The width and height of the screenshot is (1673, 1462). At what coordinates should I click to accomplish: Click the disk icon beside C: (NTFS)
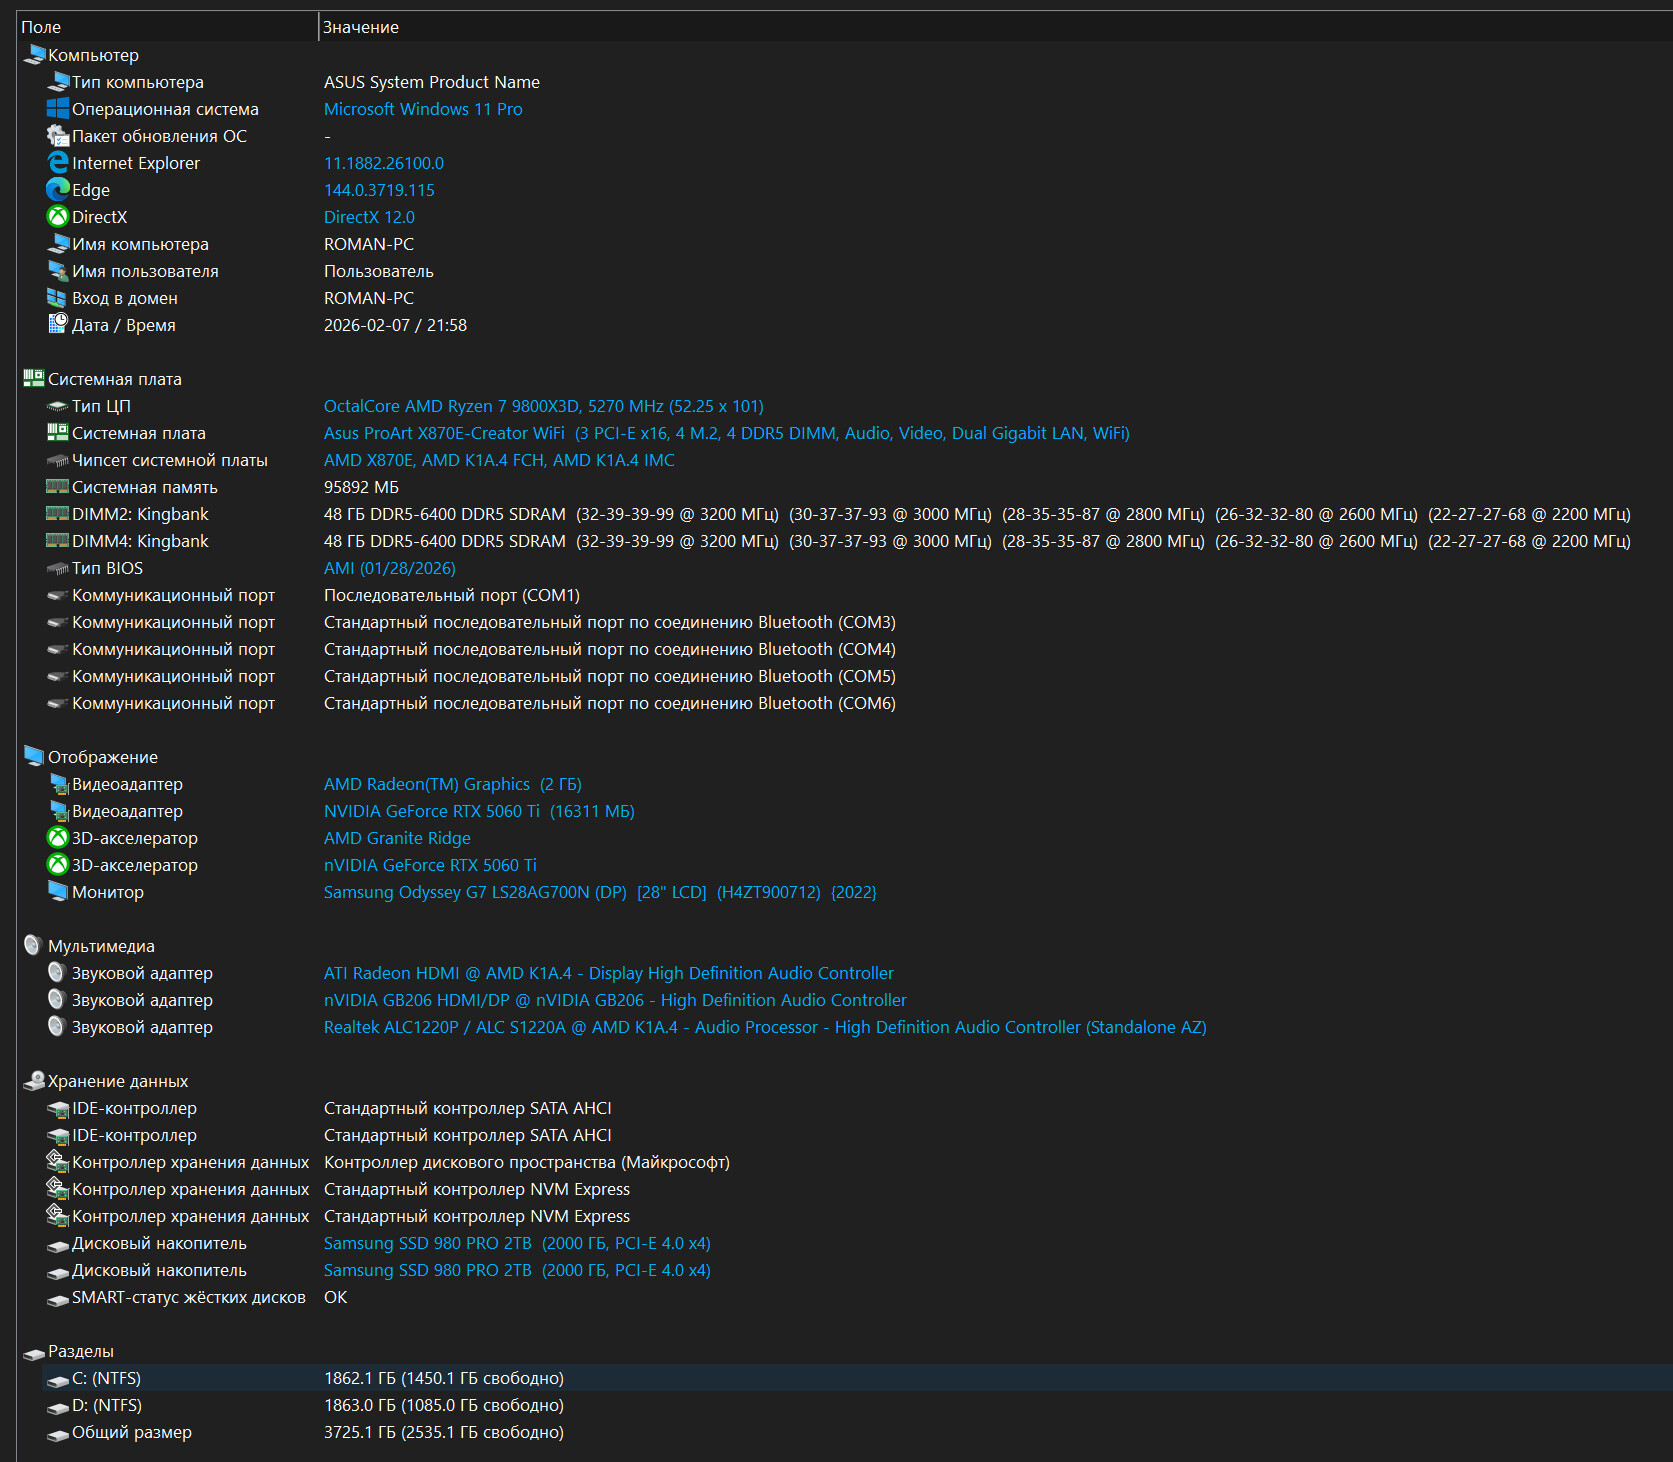click(58, 1379)
